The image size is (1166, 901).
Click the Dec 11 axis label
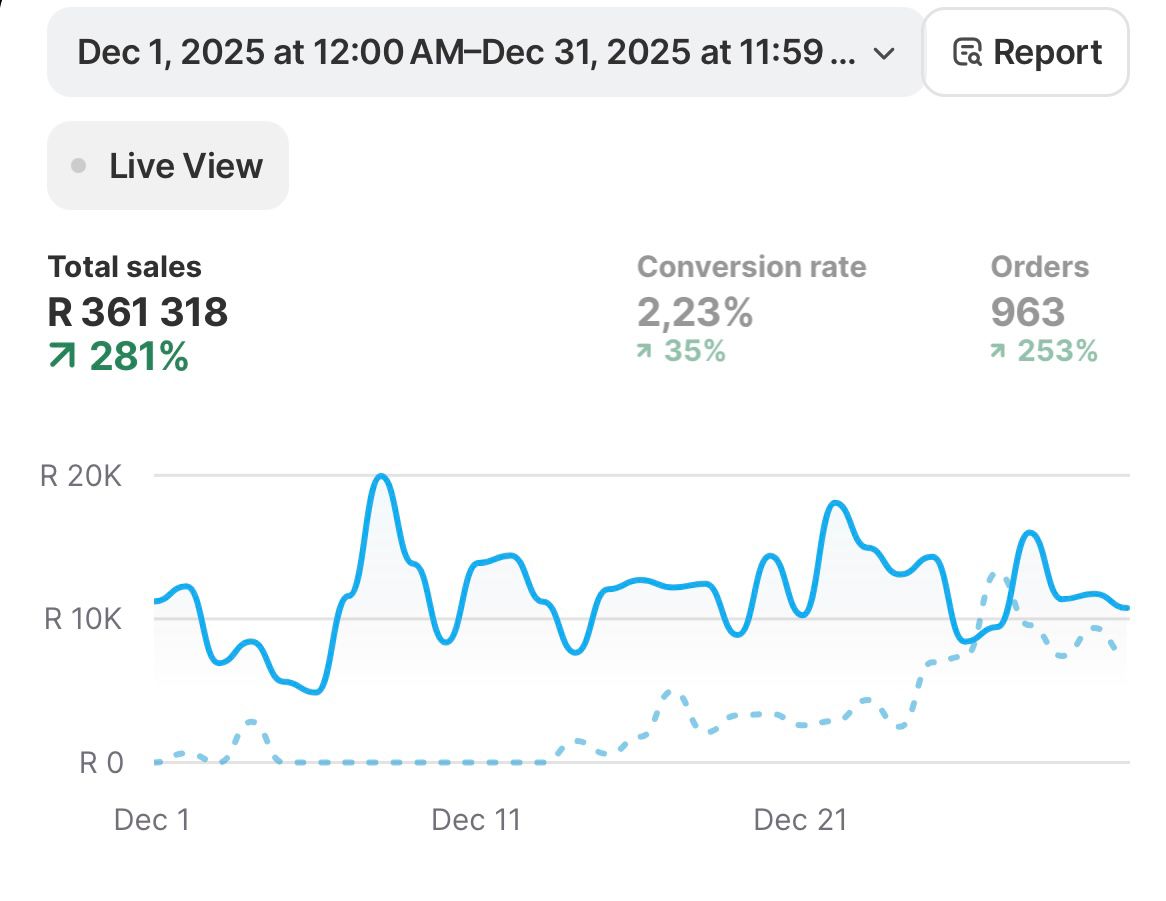pos(476,820)
